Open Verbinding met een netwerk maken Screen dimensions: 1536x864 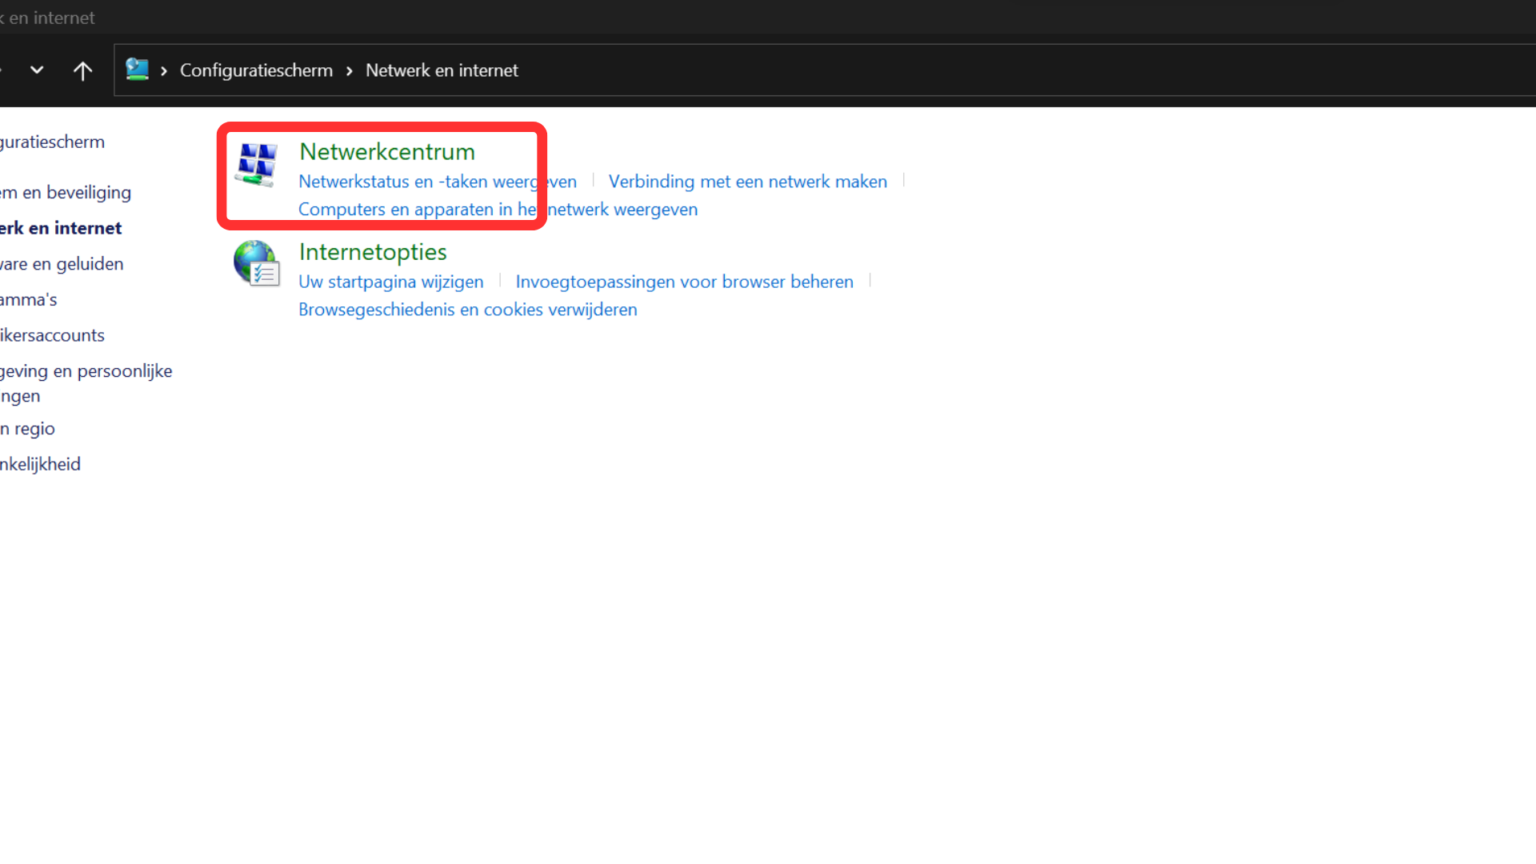tap(747, 181)
